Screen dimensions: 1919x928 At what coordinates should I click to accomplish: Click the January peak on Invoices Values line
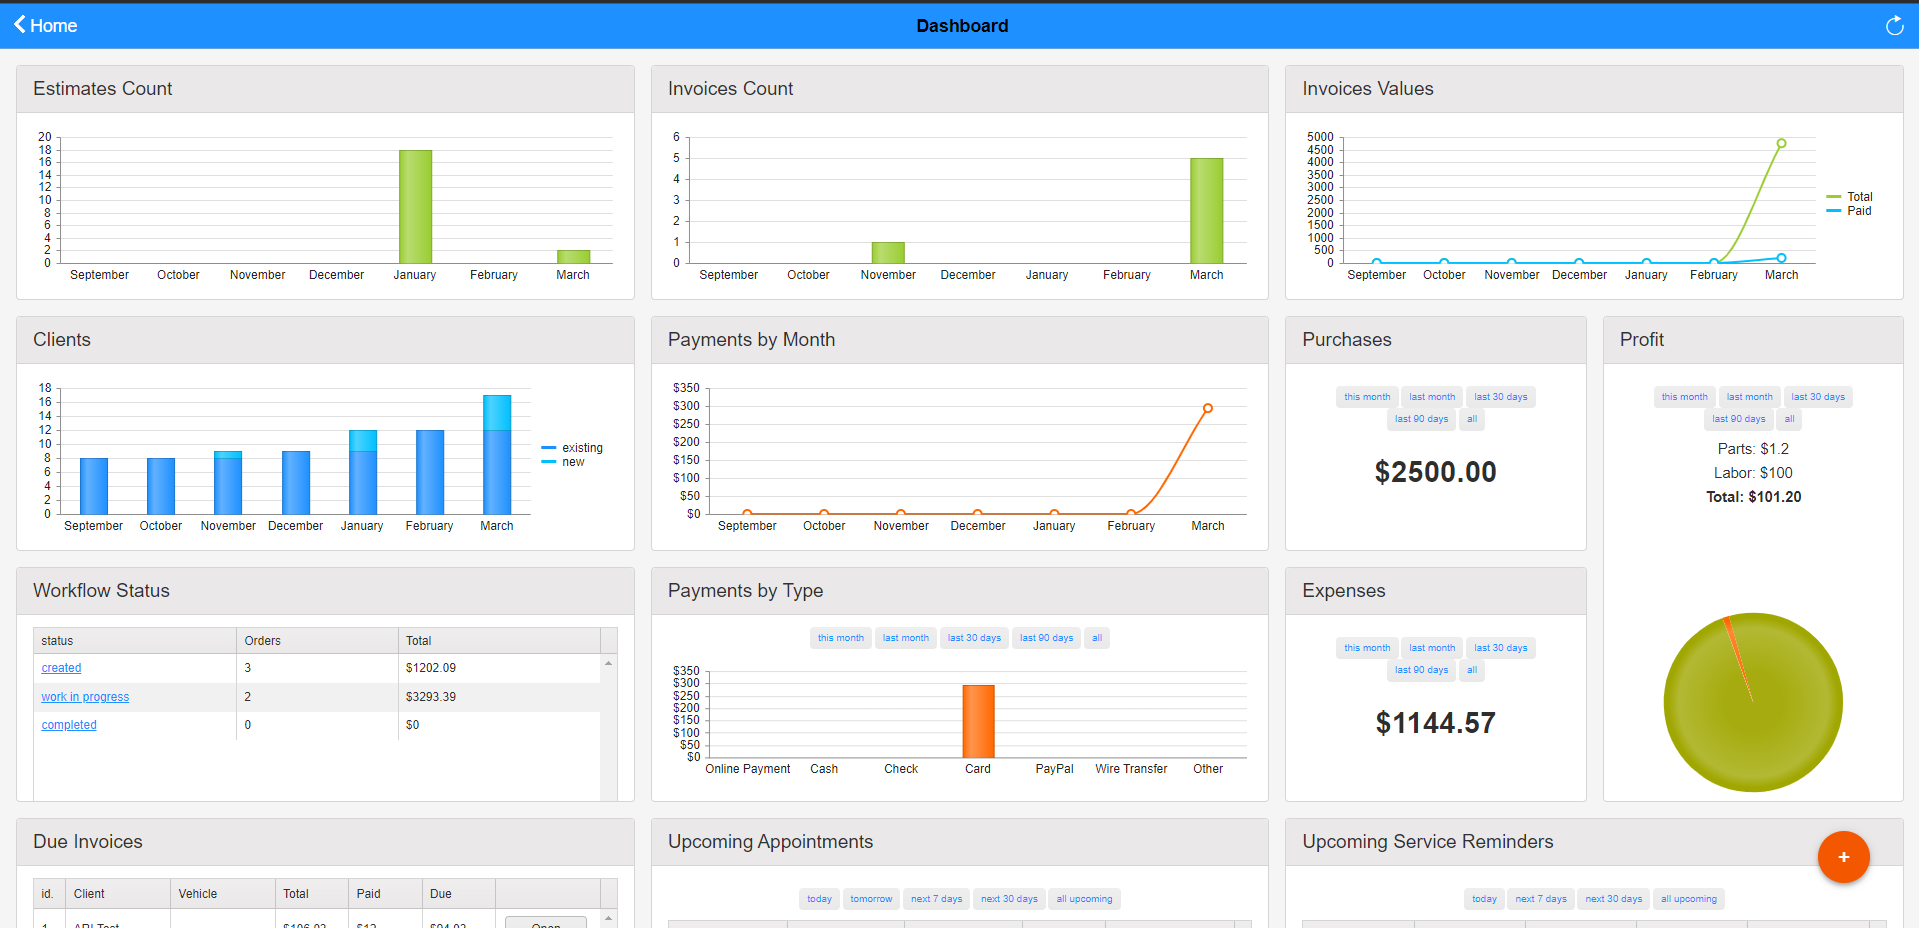click(x=1647, y=262)
